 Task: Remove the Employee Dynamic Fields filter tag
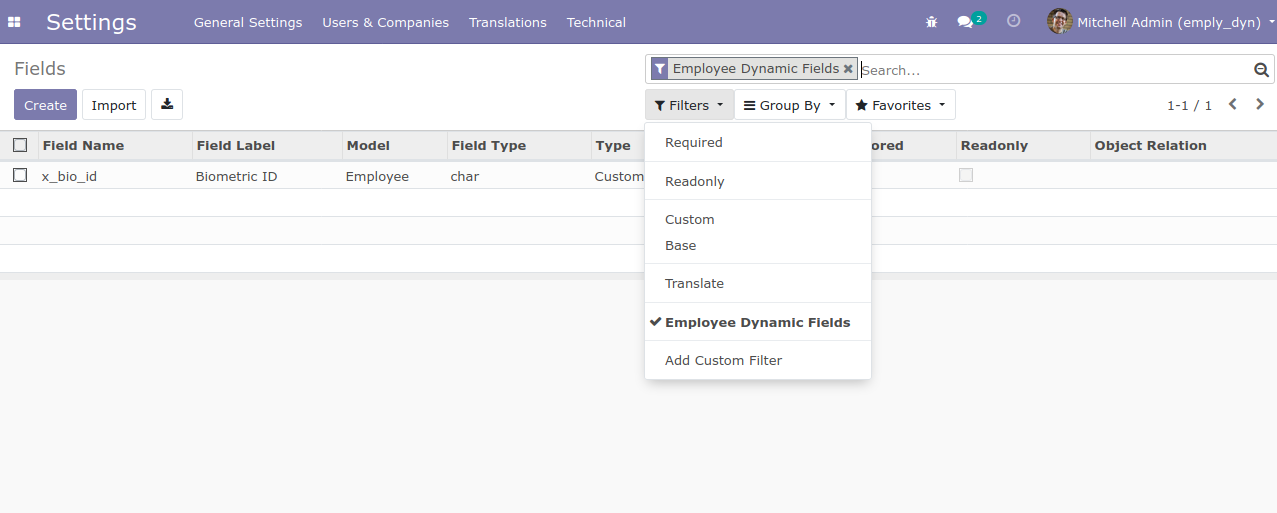click(x=848, y=69)
